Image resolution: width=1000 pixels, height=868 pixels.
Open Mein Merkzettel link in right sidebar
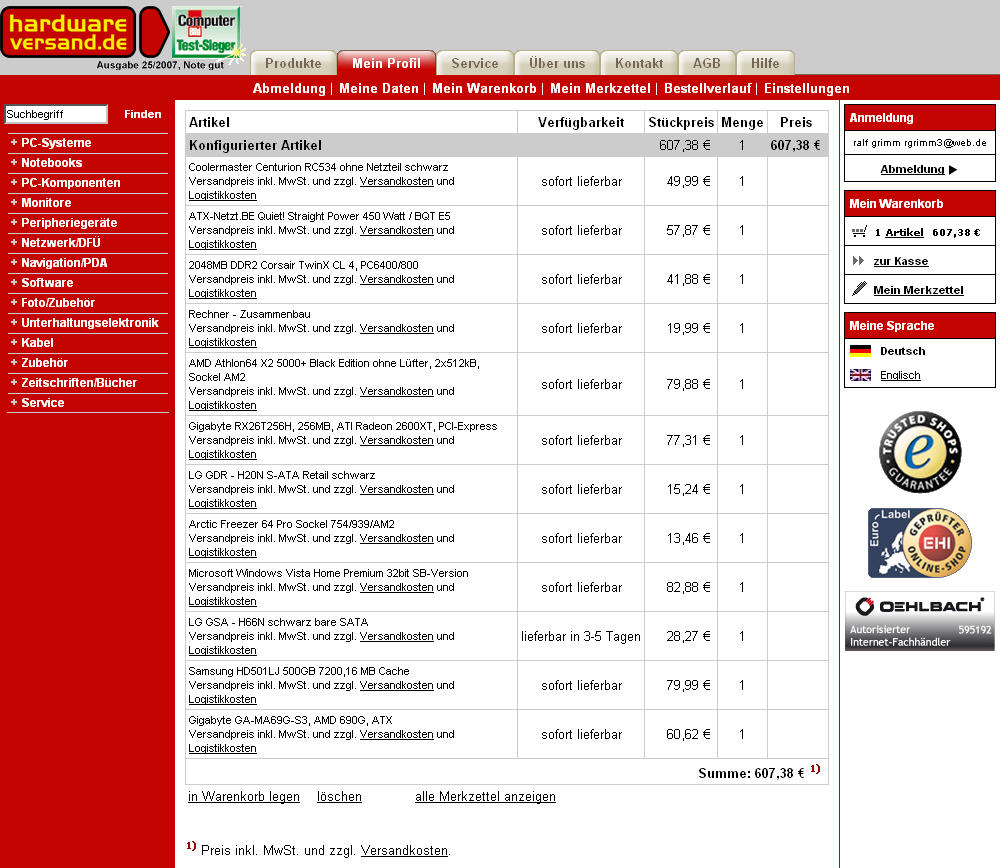[918, 290]
